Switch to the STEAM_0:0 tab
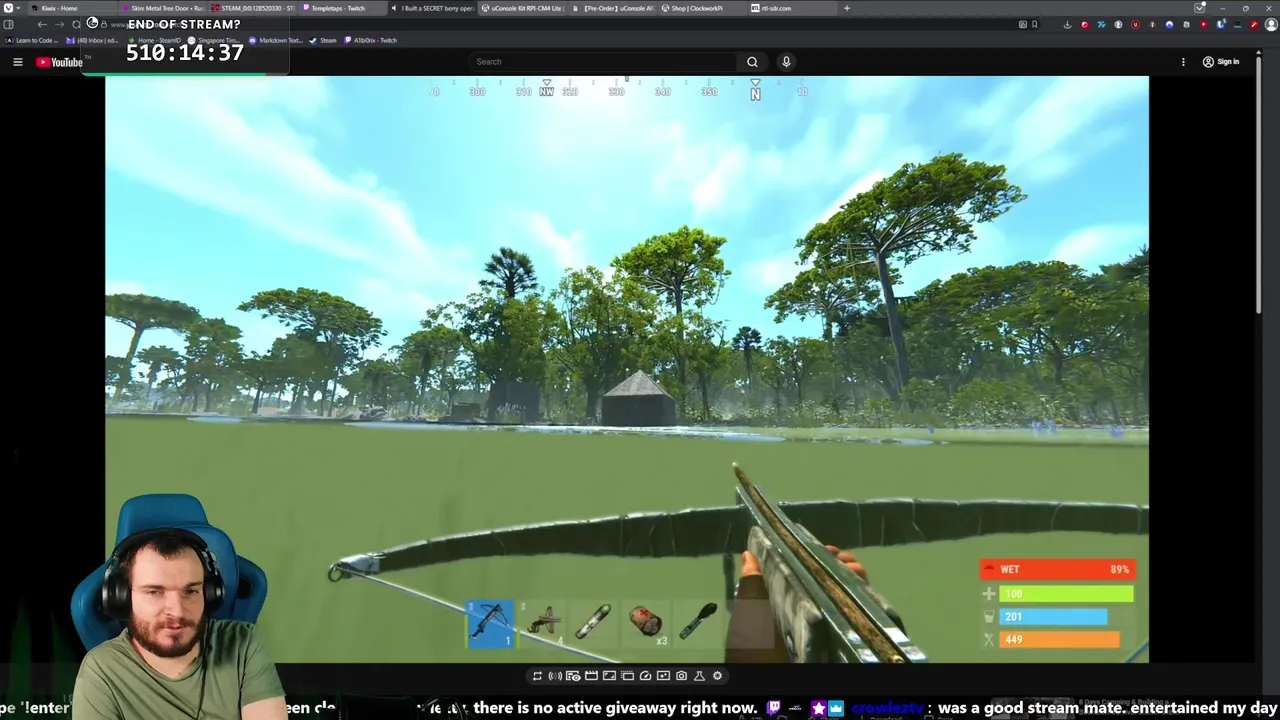Screen dimensions: 1280x720 (252, 8)
